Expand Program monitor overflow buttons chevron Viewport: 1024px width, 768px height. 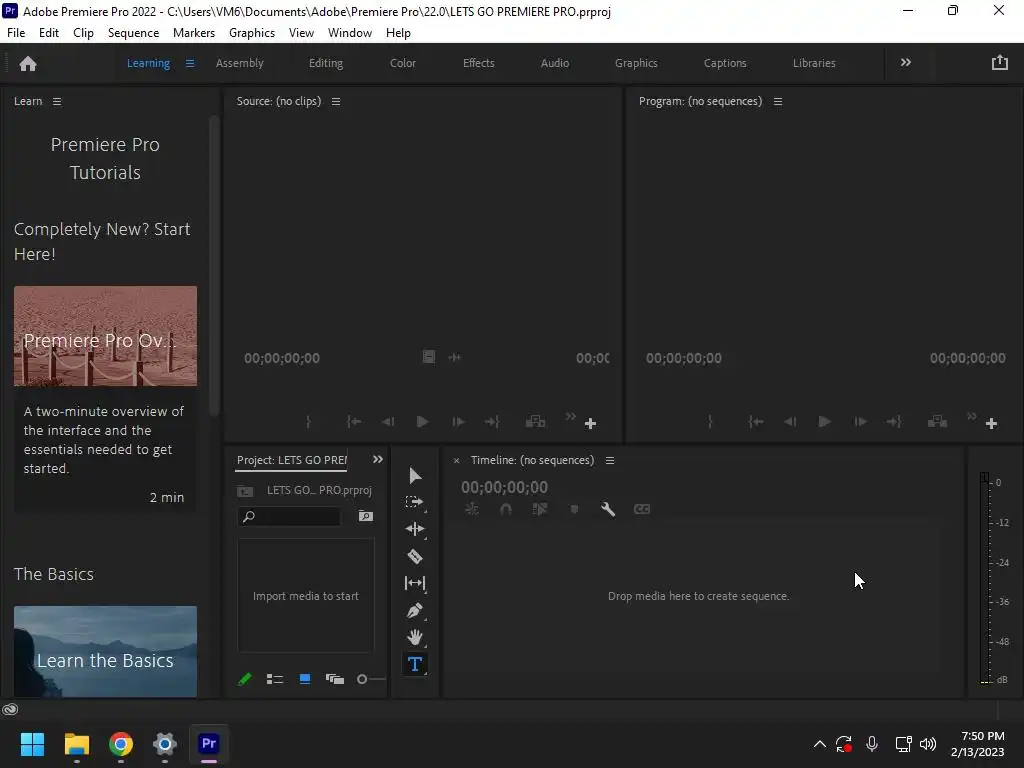point(972,416)
